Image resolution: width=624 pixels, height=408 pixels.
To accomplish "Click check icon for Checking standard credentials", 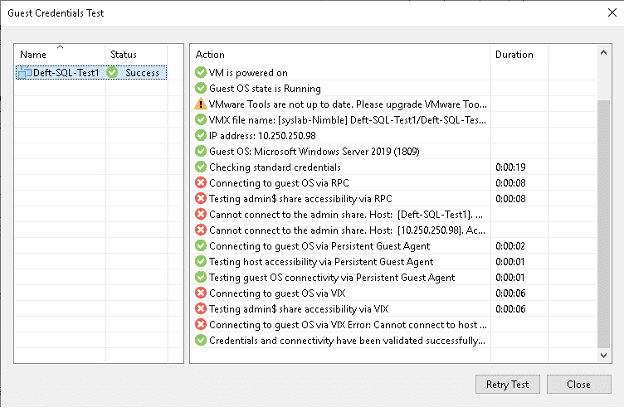I will 201,167.
